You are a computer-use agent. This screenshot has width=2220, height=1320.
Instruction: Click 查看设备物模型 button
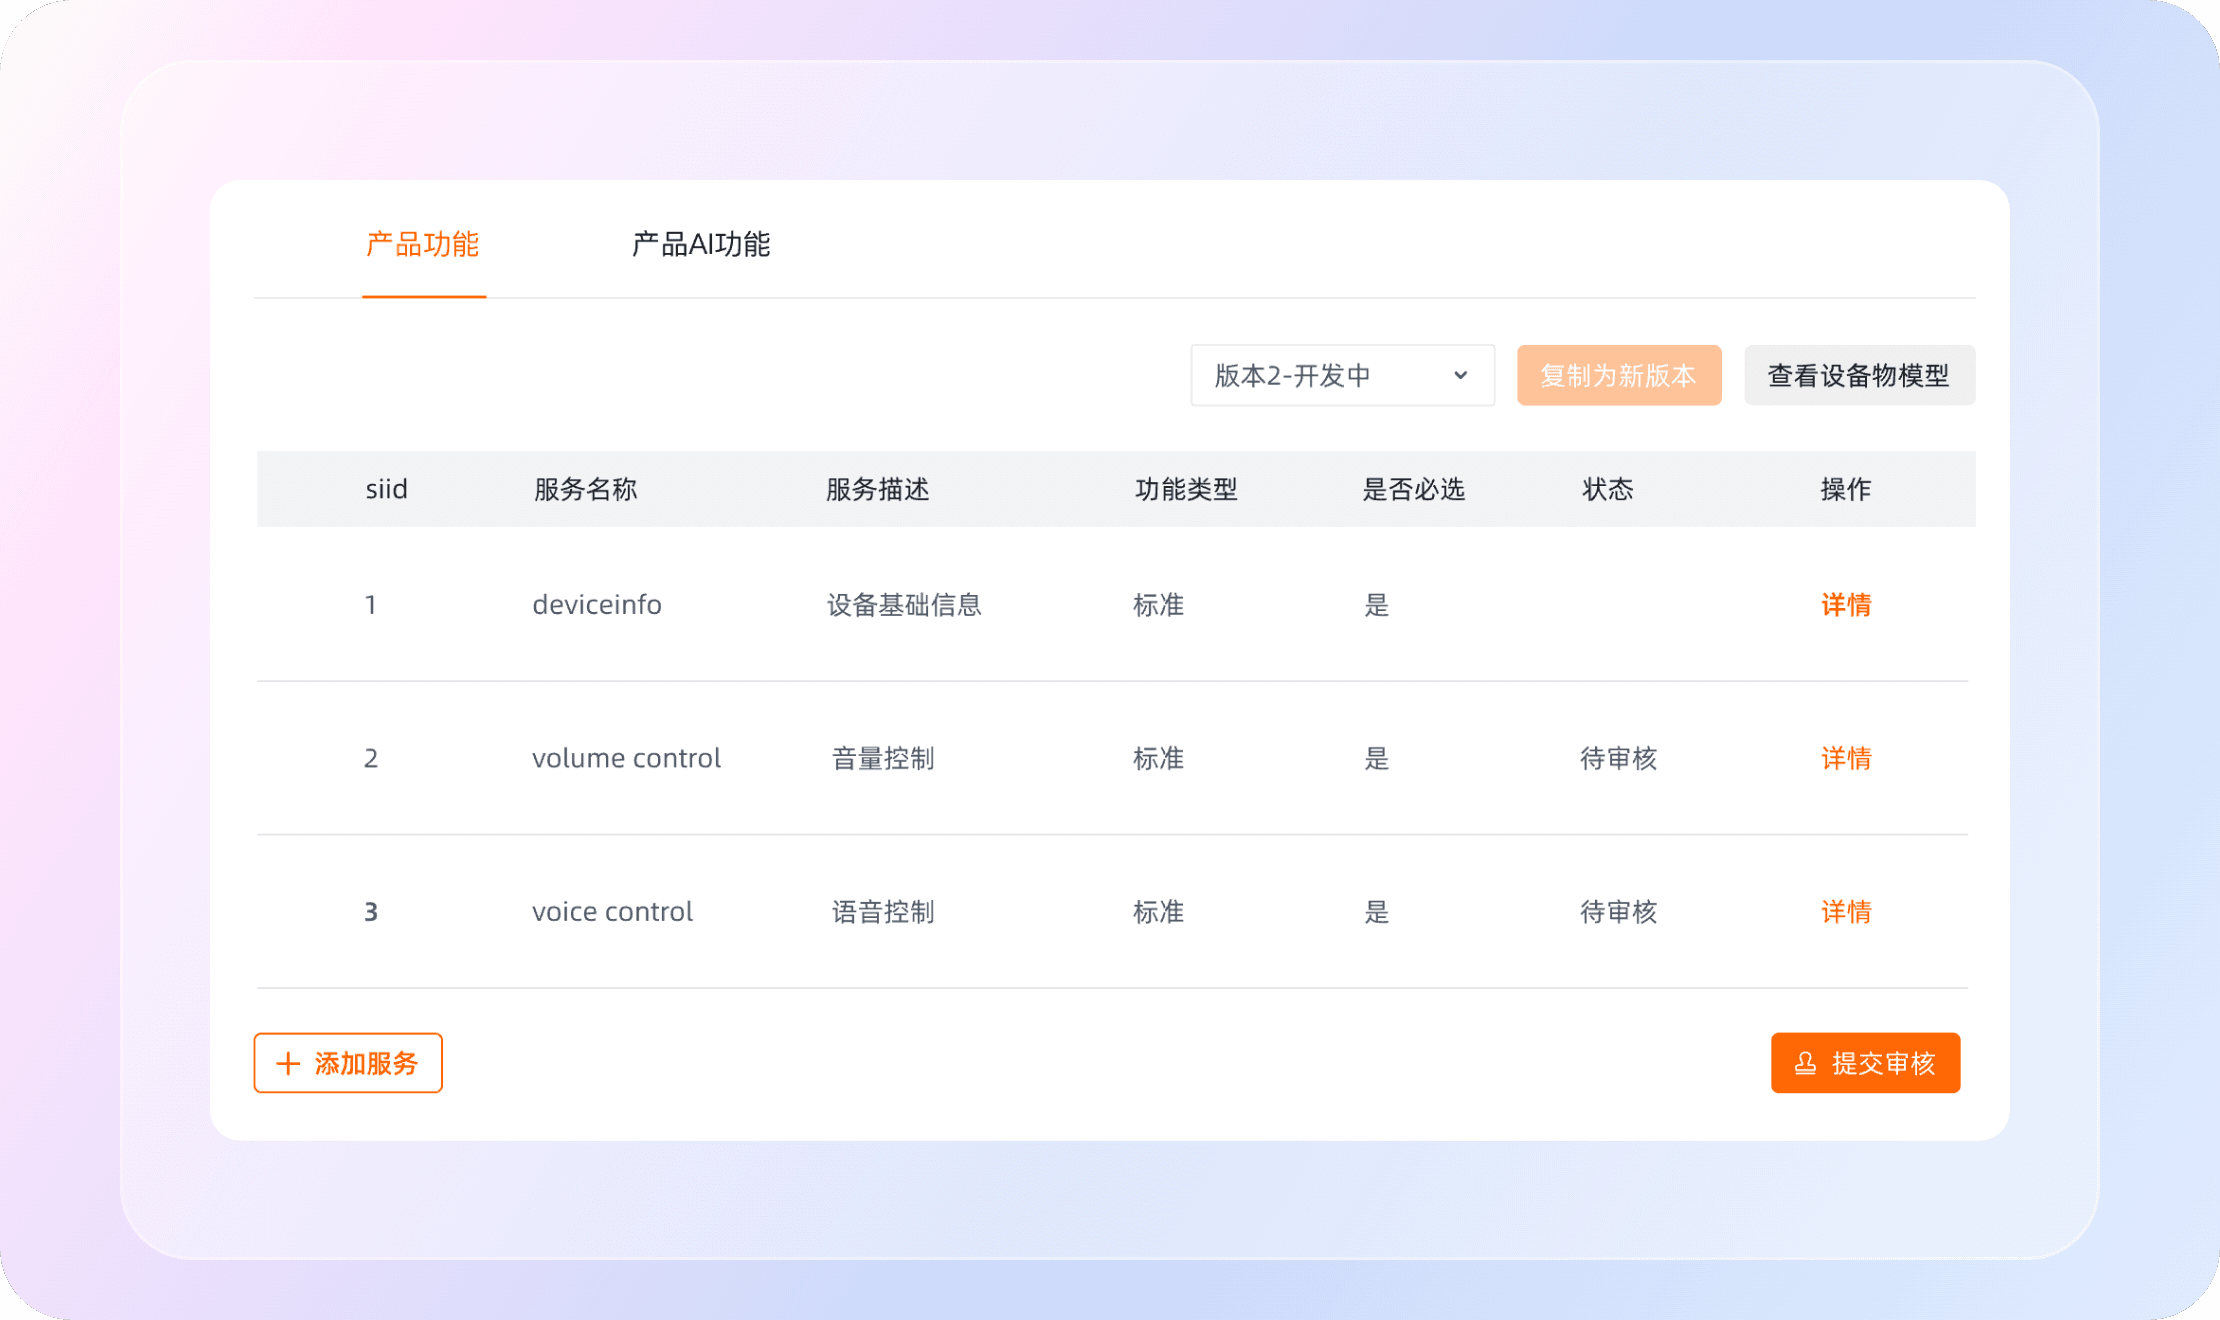(1859, 375)
